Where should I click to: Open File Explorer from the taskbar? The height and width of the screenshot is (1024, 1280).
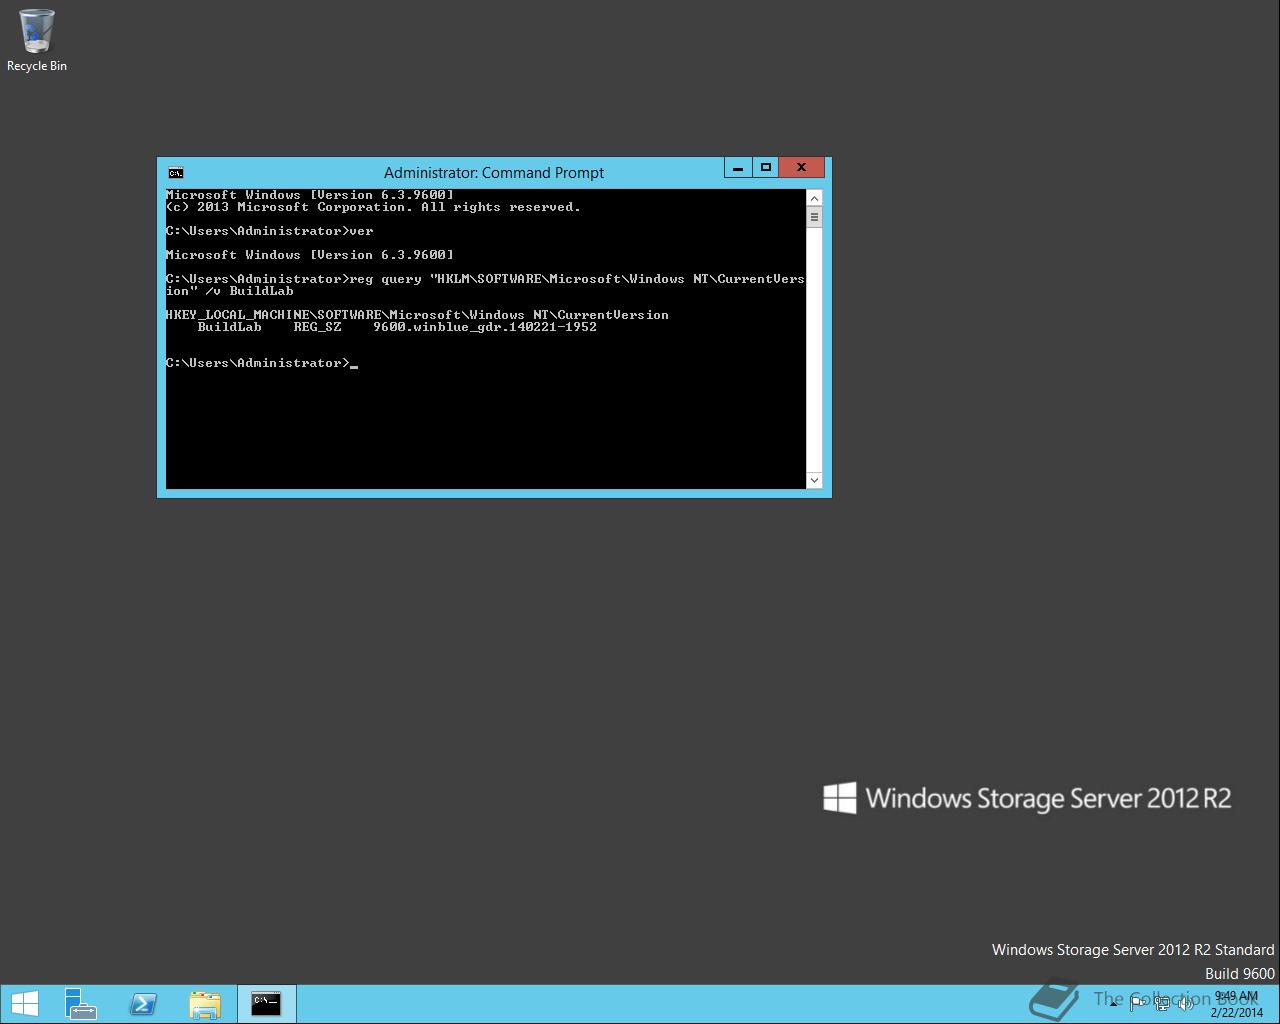coord(205,1004)
